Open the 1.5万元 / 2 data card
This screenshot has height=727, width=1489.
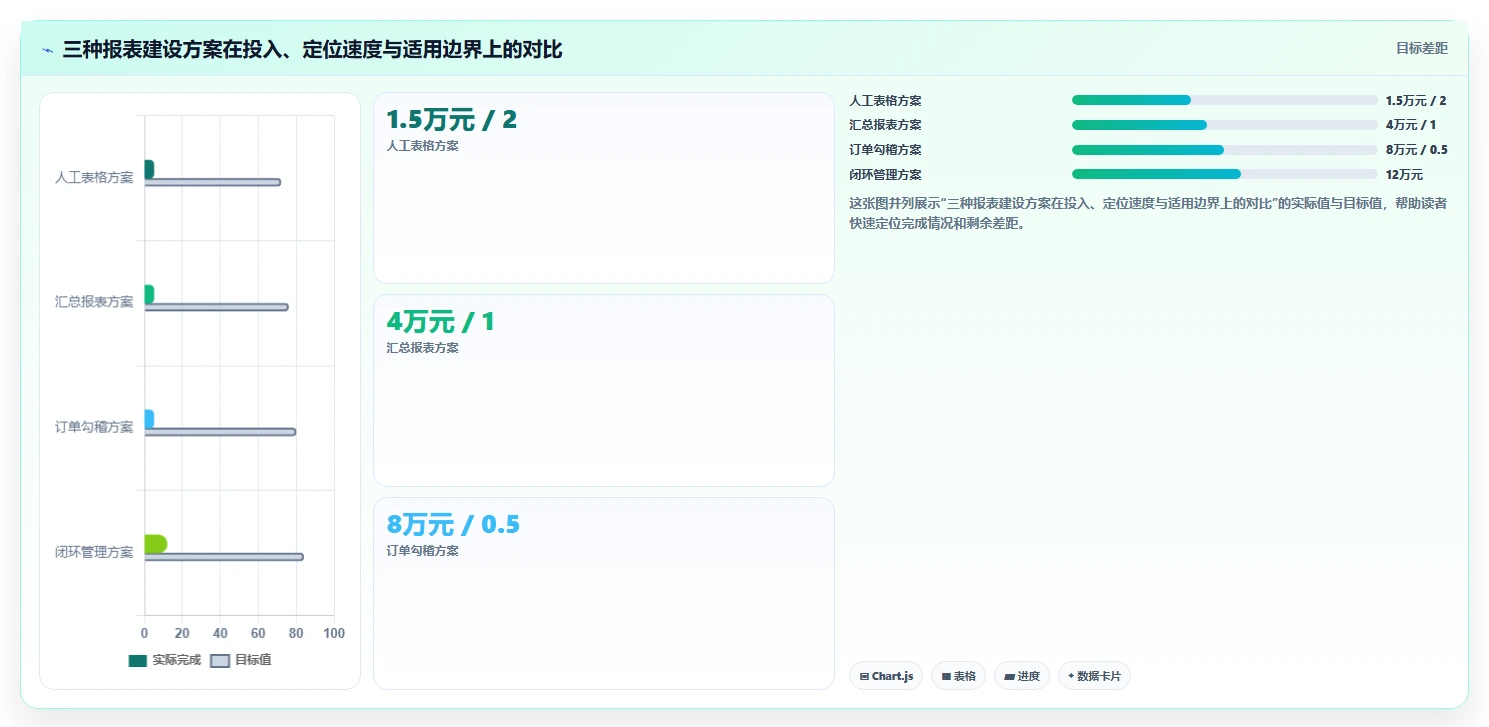click(604, 188)
